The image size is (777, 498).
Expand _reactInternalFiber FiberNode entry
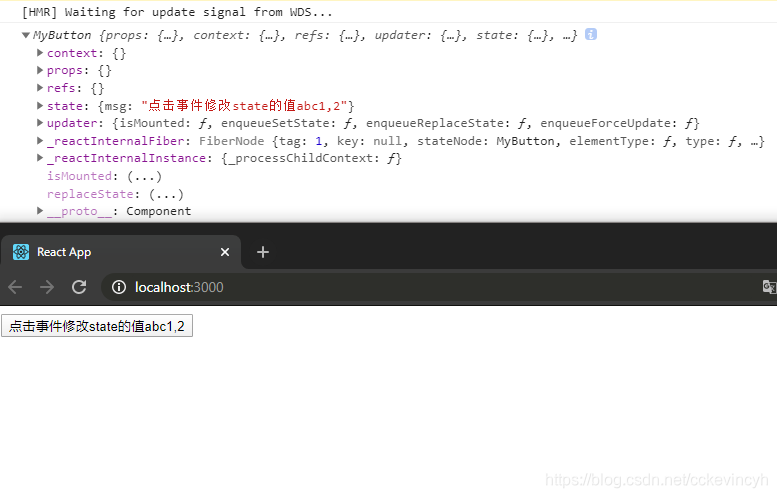click(x=40, y=141)
